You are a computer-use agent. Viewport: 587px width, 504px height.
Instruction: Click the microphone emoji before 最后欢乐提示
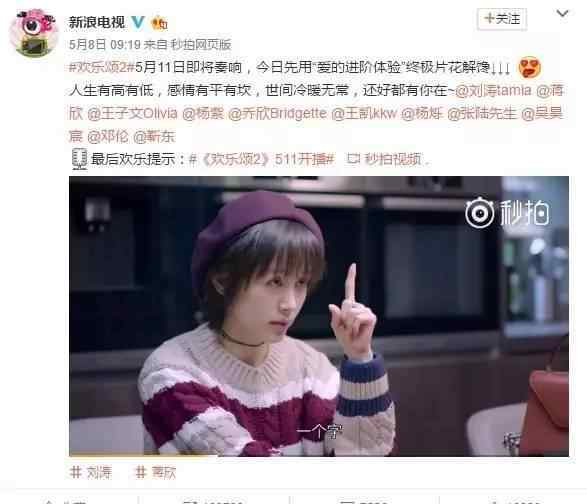pyautogui.click(x=79, y=159)
